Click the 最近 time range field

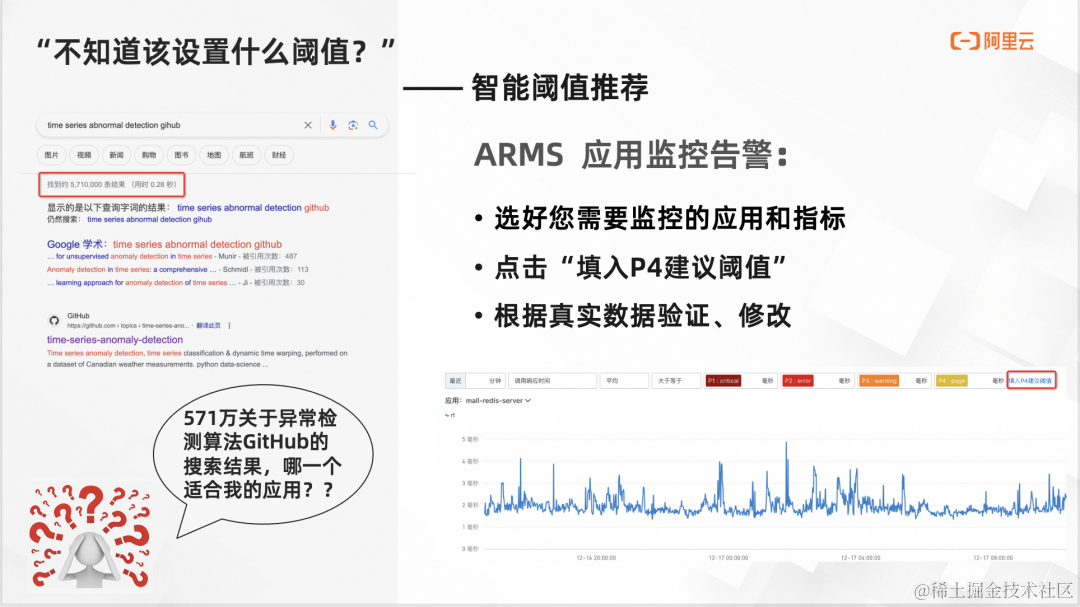click(x=475, y=380)
